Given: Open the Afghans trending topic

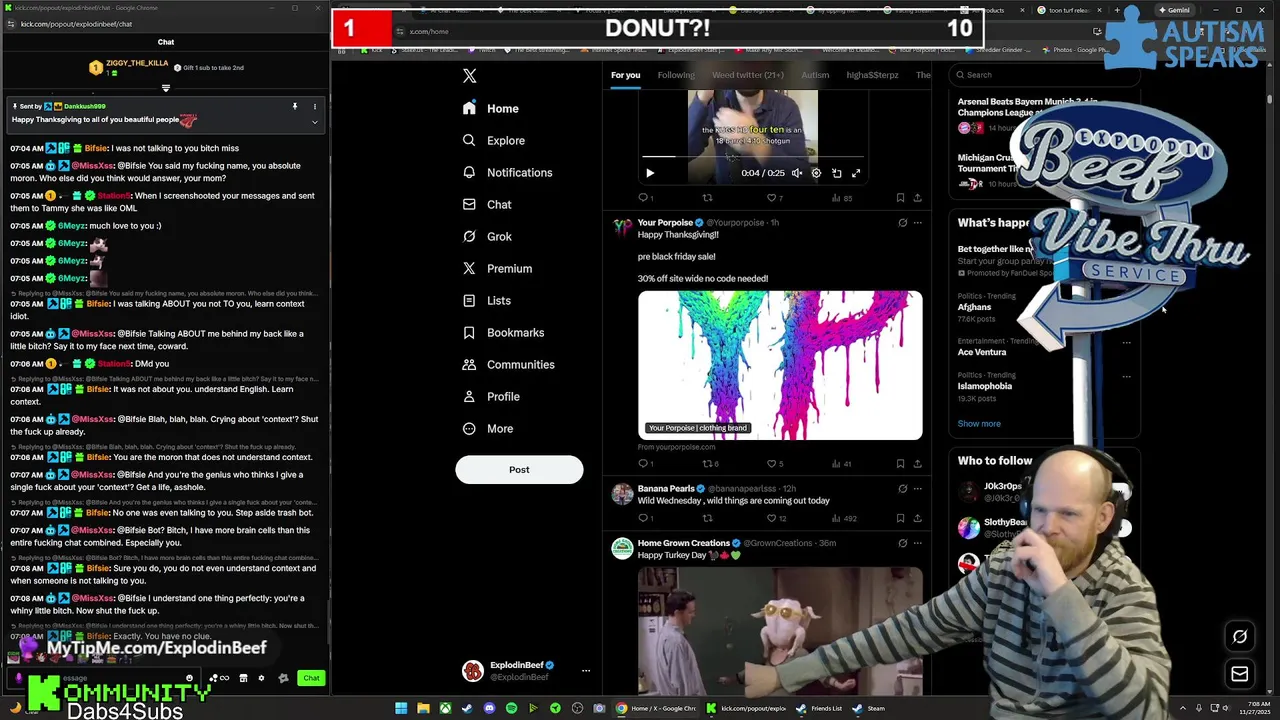Looking at the screenshot, I should pyautogui.click(x=975, y=307).
